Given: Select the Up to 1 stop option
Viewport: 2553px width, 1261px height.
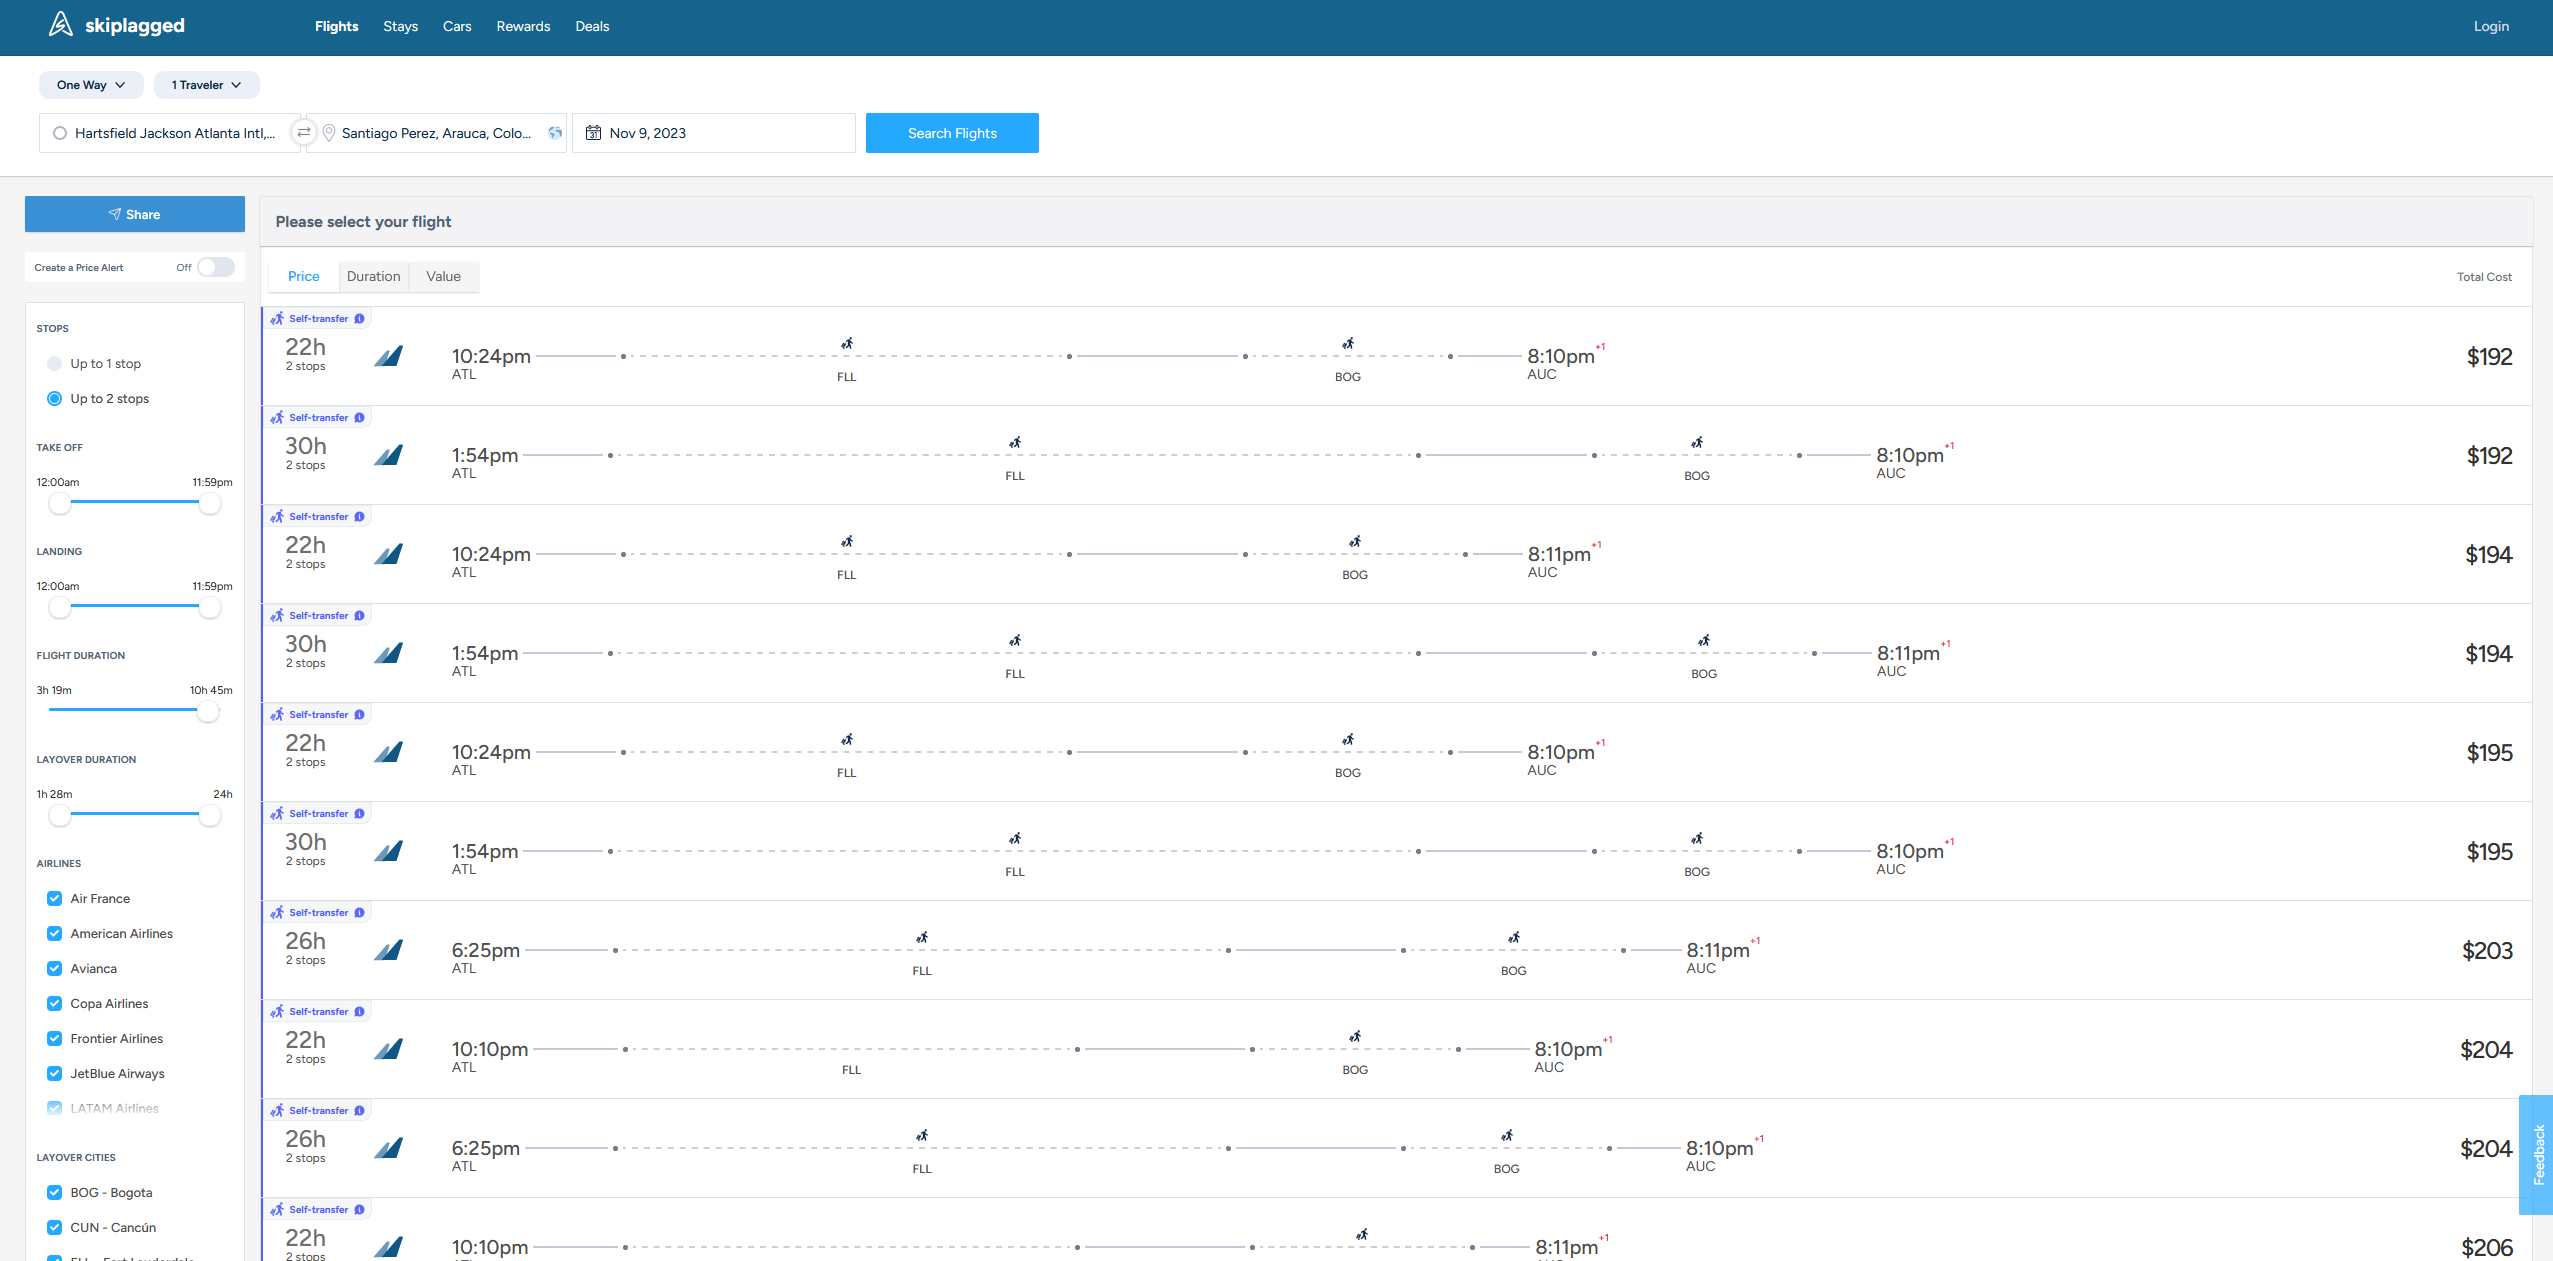Looking at the screenshot, I should point(54,363).
